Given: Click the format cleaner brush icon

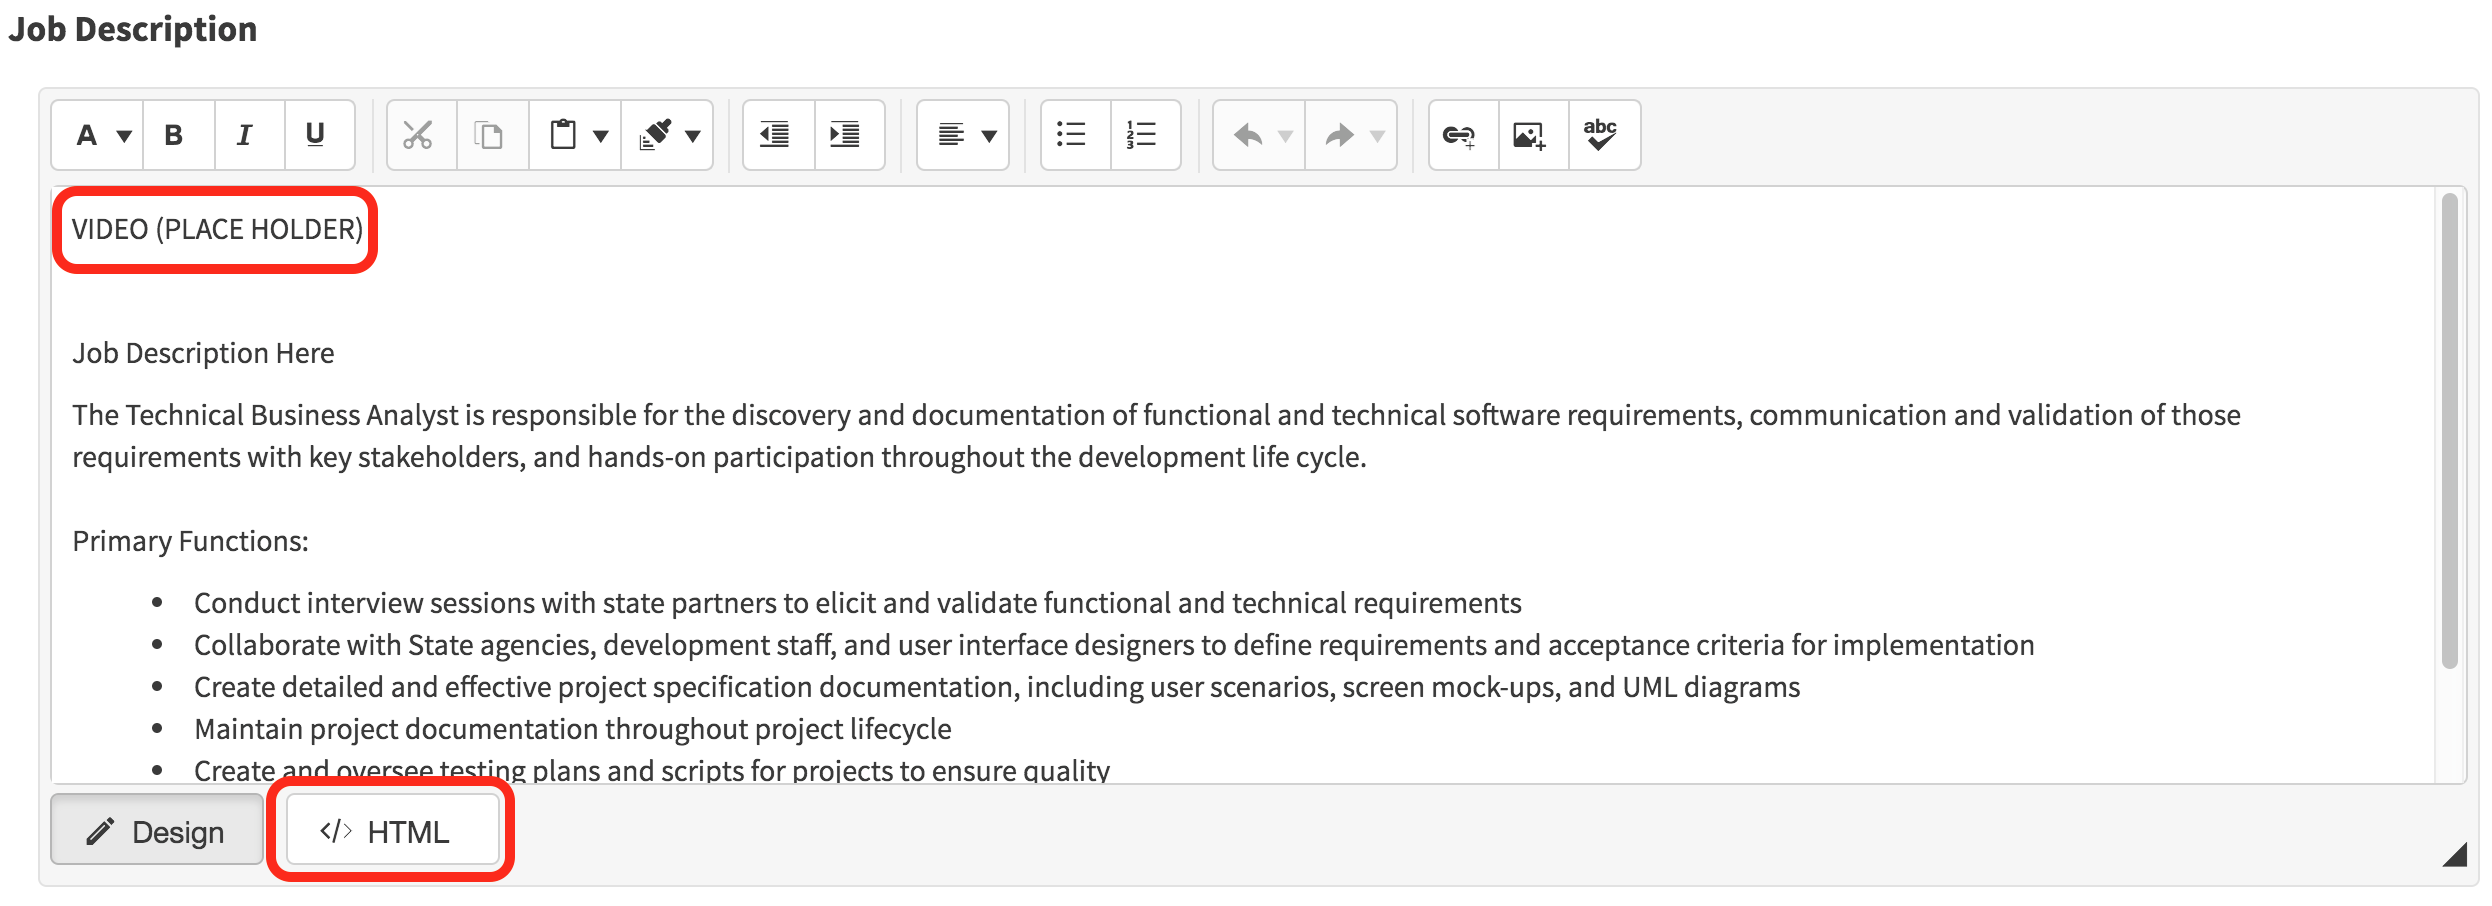Looking at the screenshot, I should pos(656,135).
